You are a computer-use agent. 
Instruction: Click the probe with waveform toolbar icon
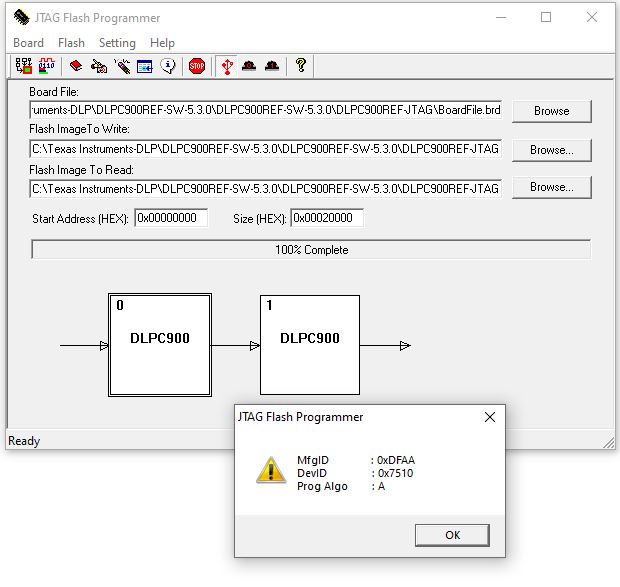click(122, 66)
